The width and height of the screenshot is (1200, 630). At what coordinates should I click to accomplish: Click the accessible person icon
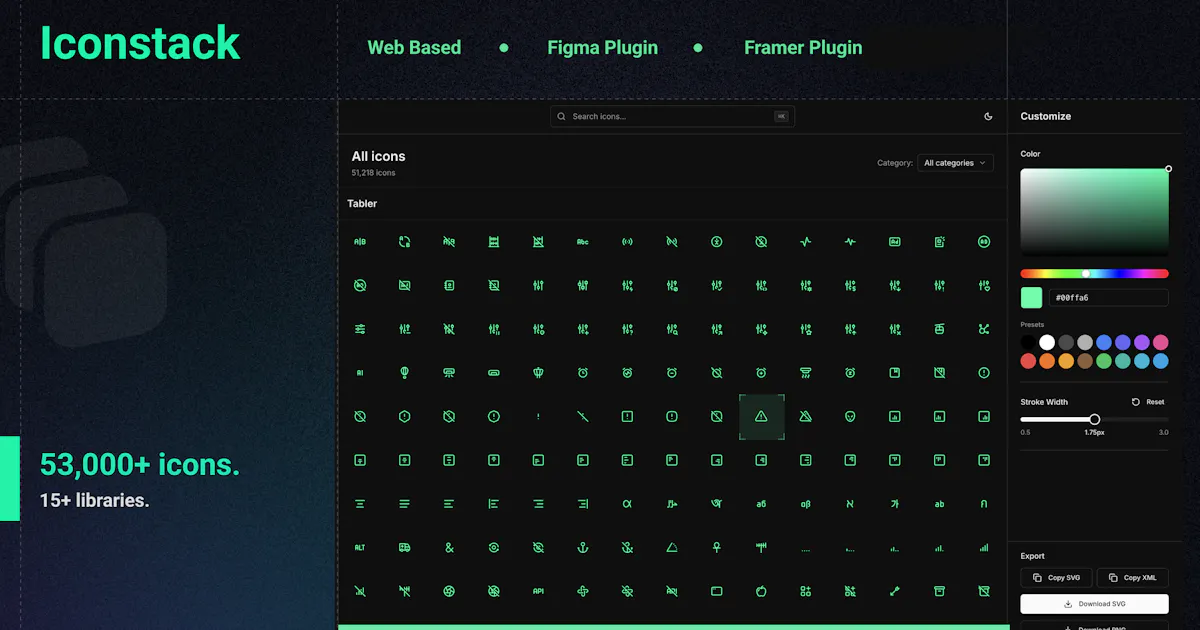click(x=716, y=242)
